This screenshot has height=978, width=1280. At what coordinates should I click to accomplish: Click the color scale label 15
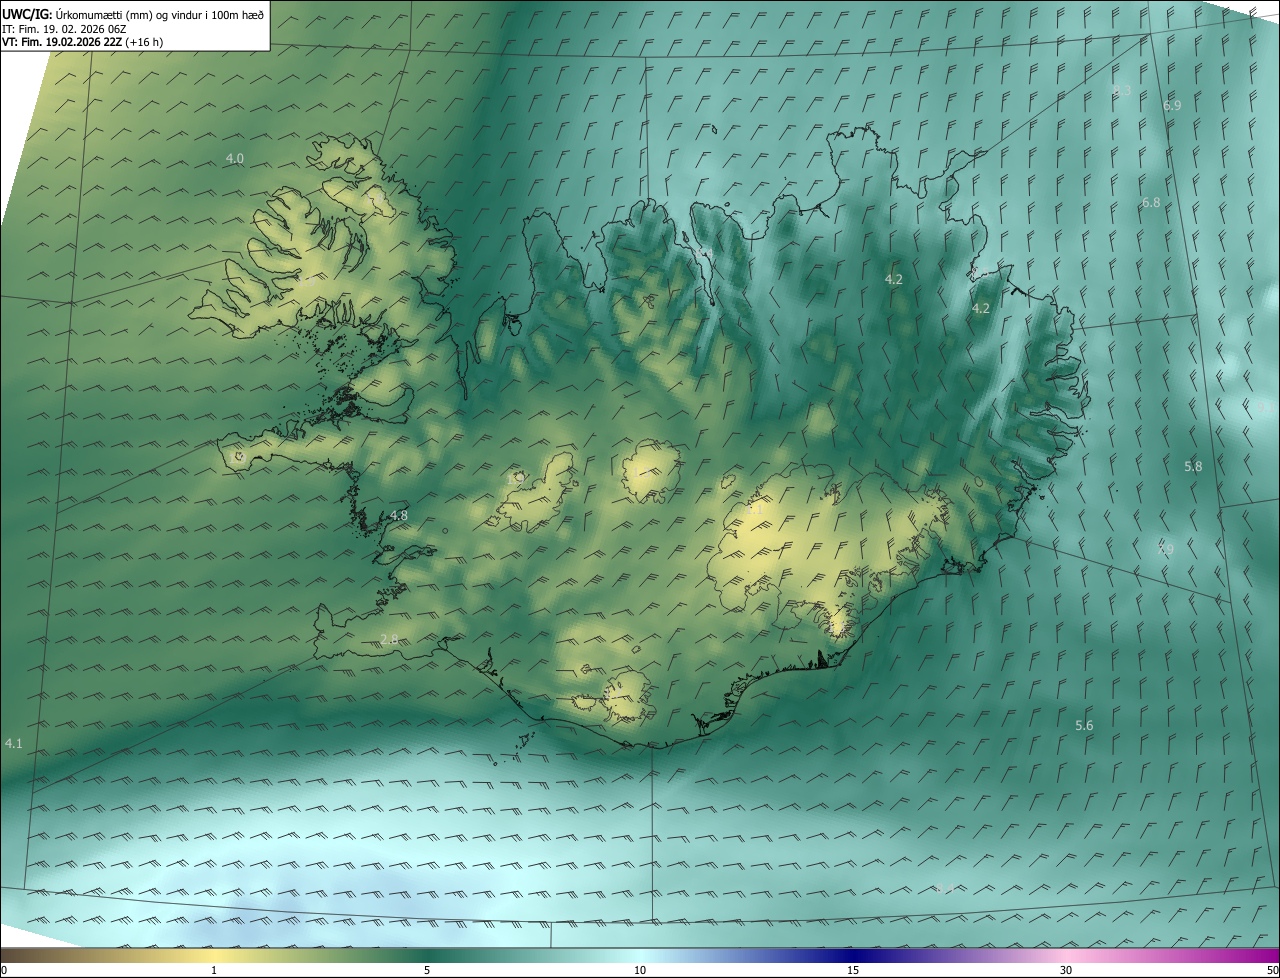point(853,970)
